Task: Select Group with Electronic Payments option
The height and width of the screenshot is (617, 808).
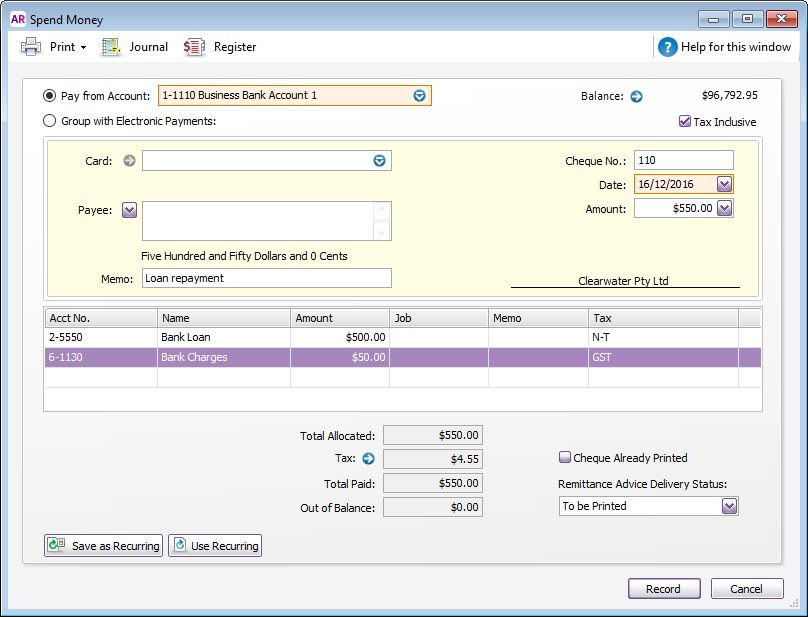Action: 50,121
